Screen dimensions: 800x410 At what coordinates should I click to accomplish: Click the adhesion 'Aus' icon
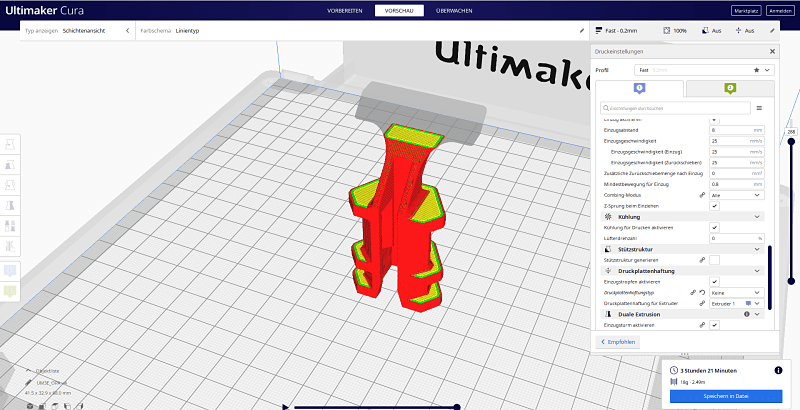pyautogui.click(x=738, y=31)
